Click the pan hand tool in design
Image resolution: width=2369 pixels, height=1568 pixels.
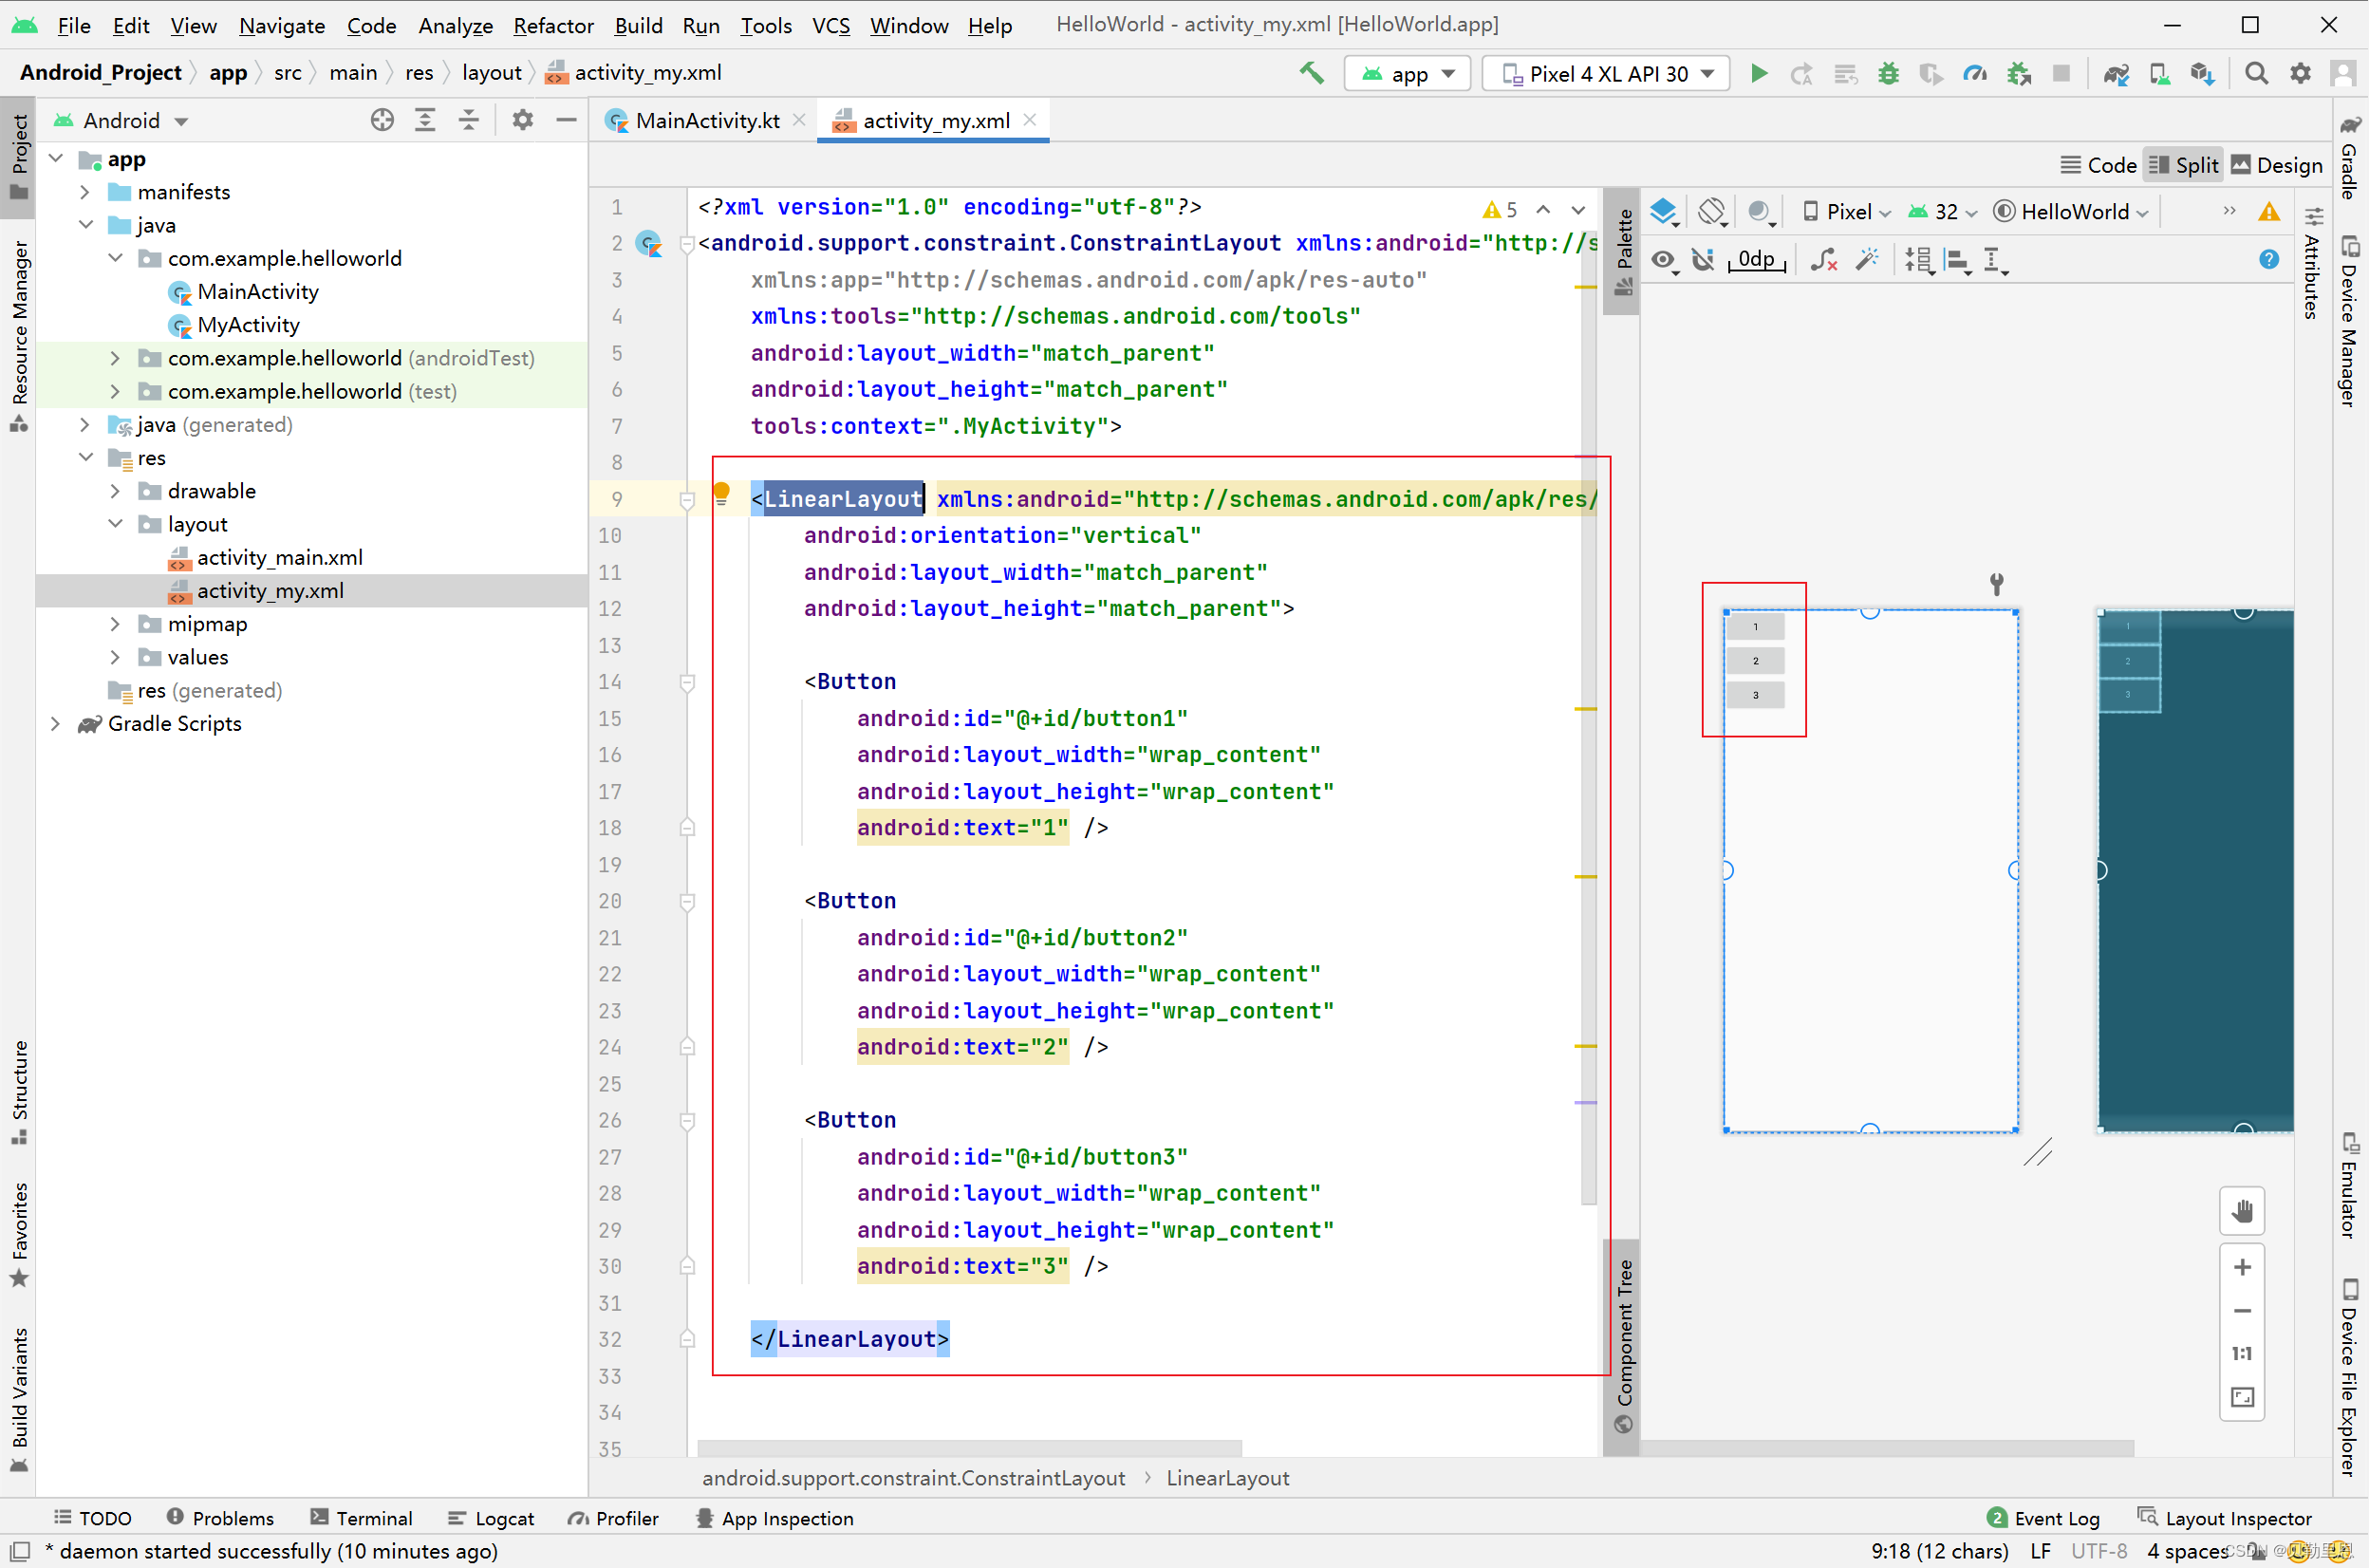coord(2242,1211)
